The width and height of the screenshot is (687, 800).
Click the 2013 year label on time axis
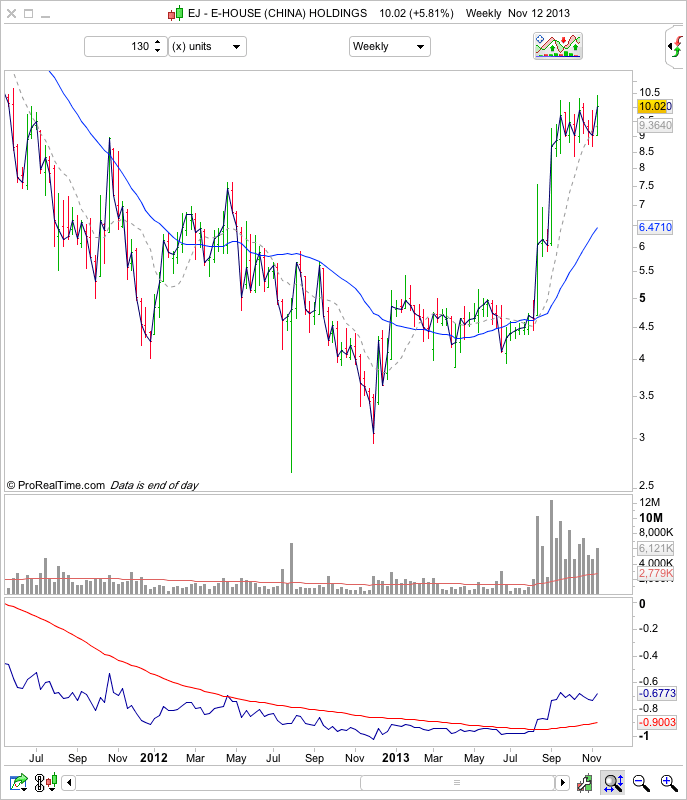[x=396, y=758]
